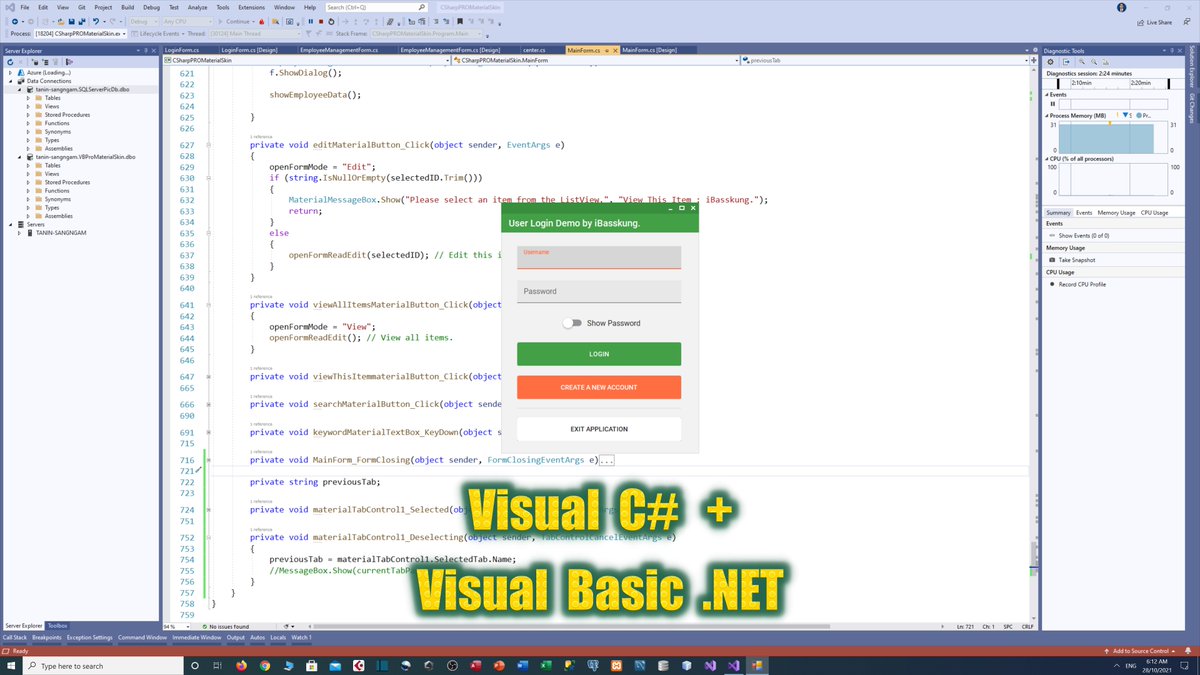1200x675 pixels.
Task: Switch to the Toolbox tab
Action: coord(58,625)
